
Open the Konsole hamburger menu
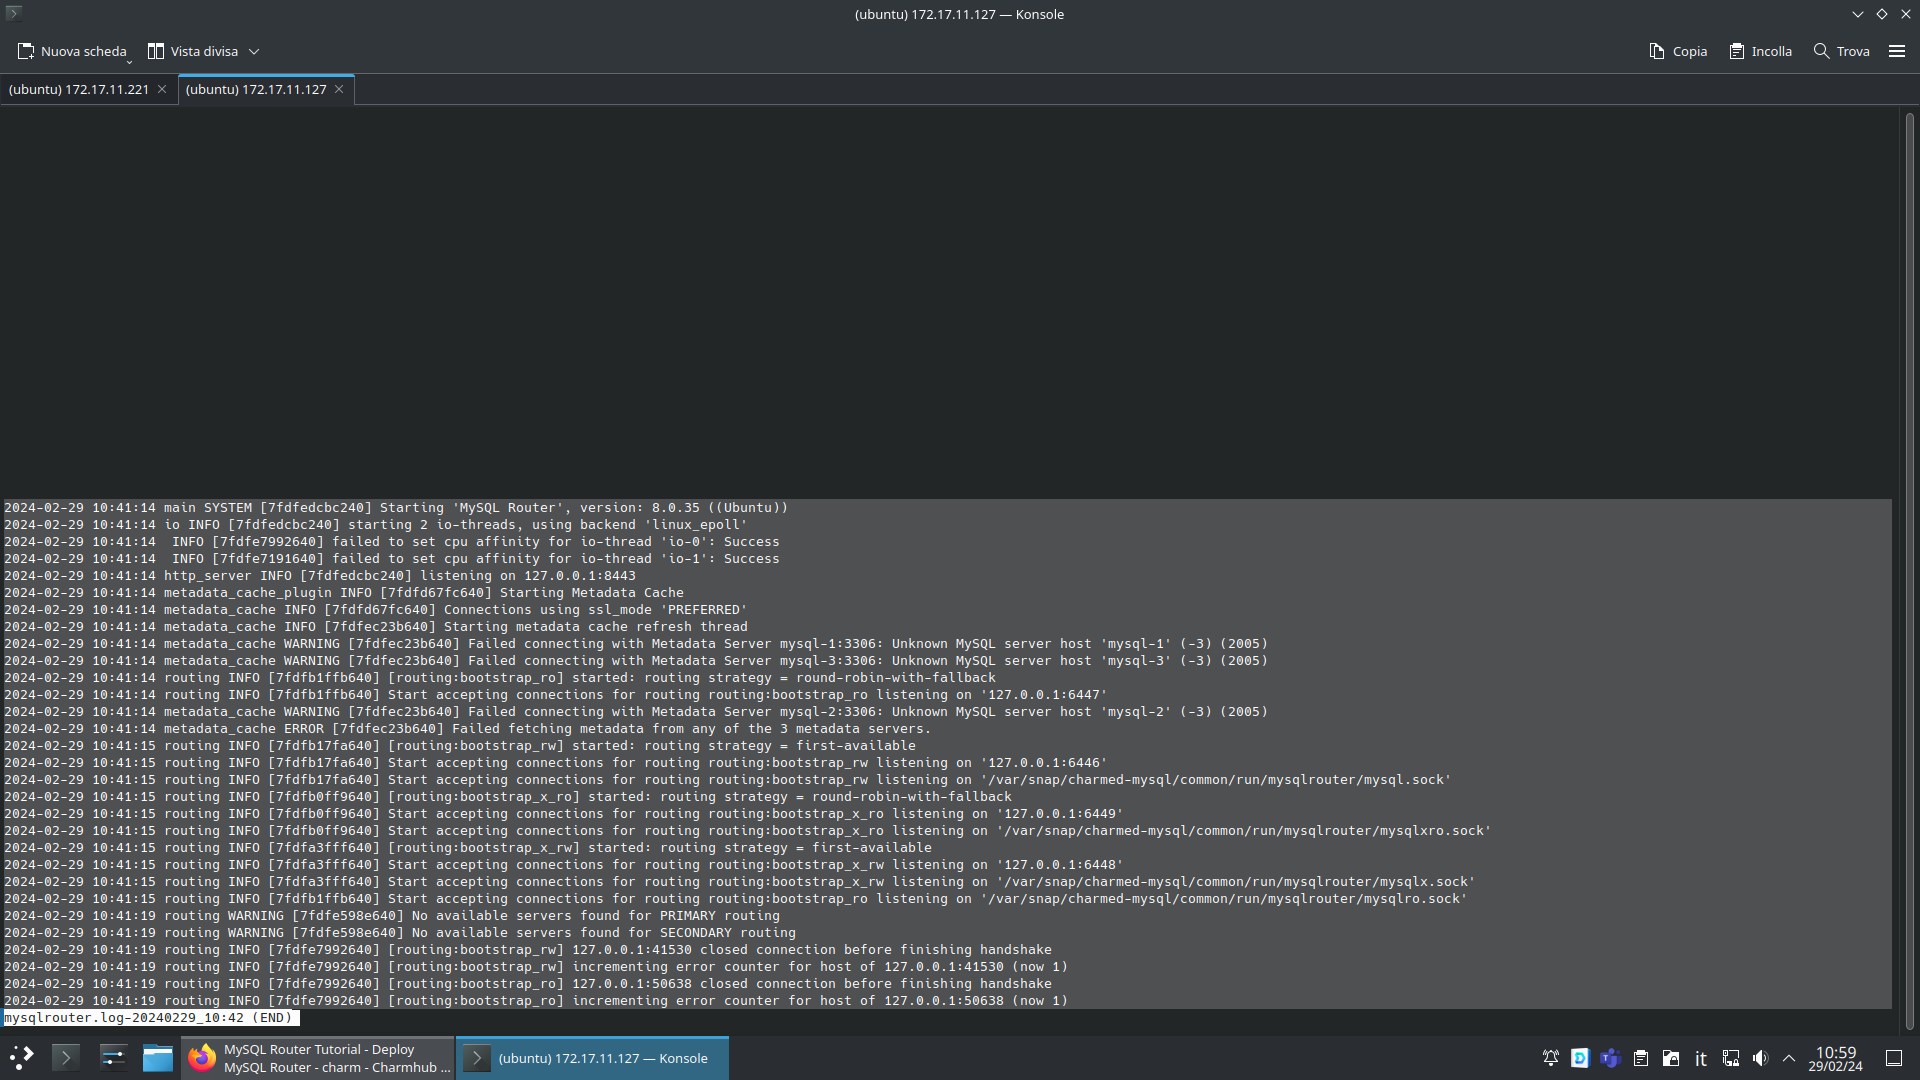click(x=1896, y=51)
